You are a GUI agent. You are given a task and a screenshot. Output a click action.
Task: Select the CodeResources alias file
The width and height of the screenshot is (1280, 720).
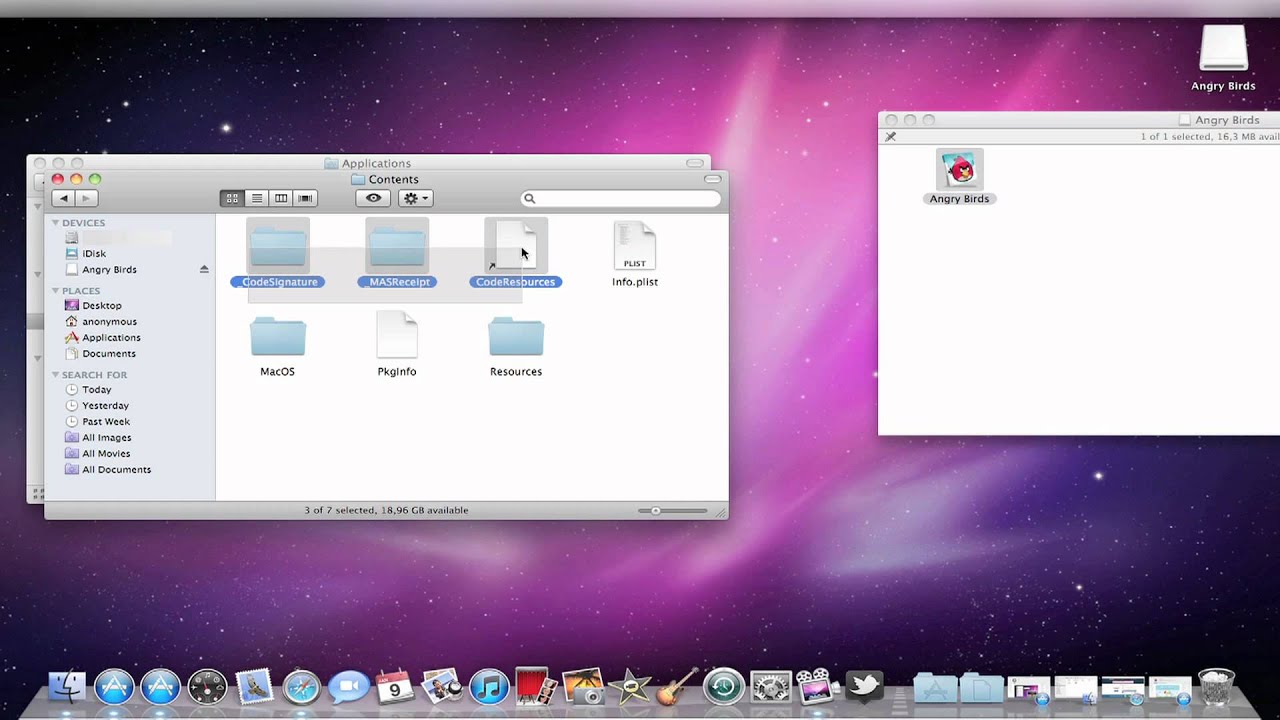pos(516,254)
